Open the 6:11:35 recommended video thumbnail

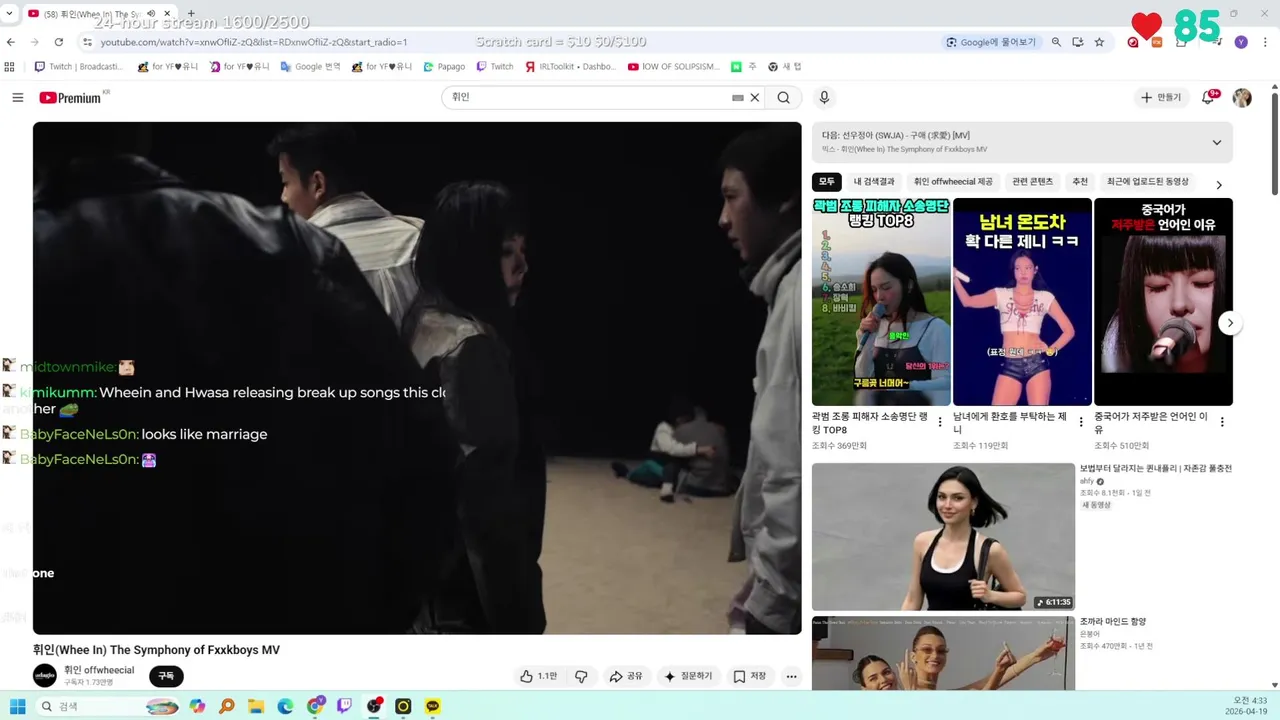click(x=943, y=536)
